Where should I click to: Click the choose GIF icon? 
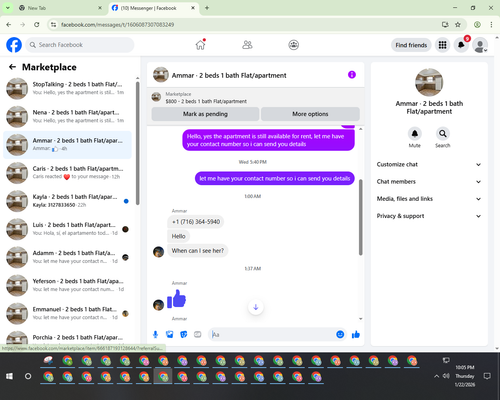[x=198, y=334]
